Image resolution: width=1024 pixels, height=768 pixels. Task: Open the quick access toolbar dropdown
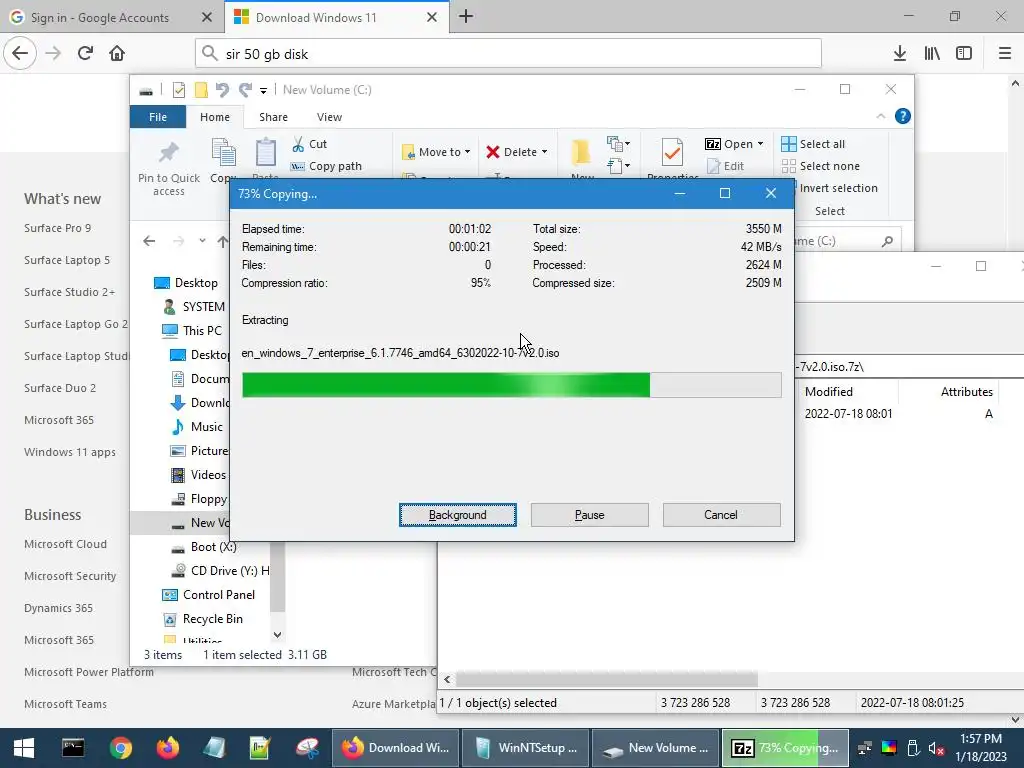(x=263, y=90)
